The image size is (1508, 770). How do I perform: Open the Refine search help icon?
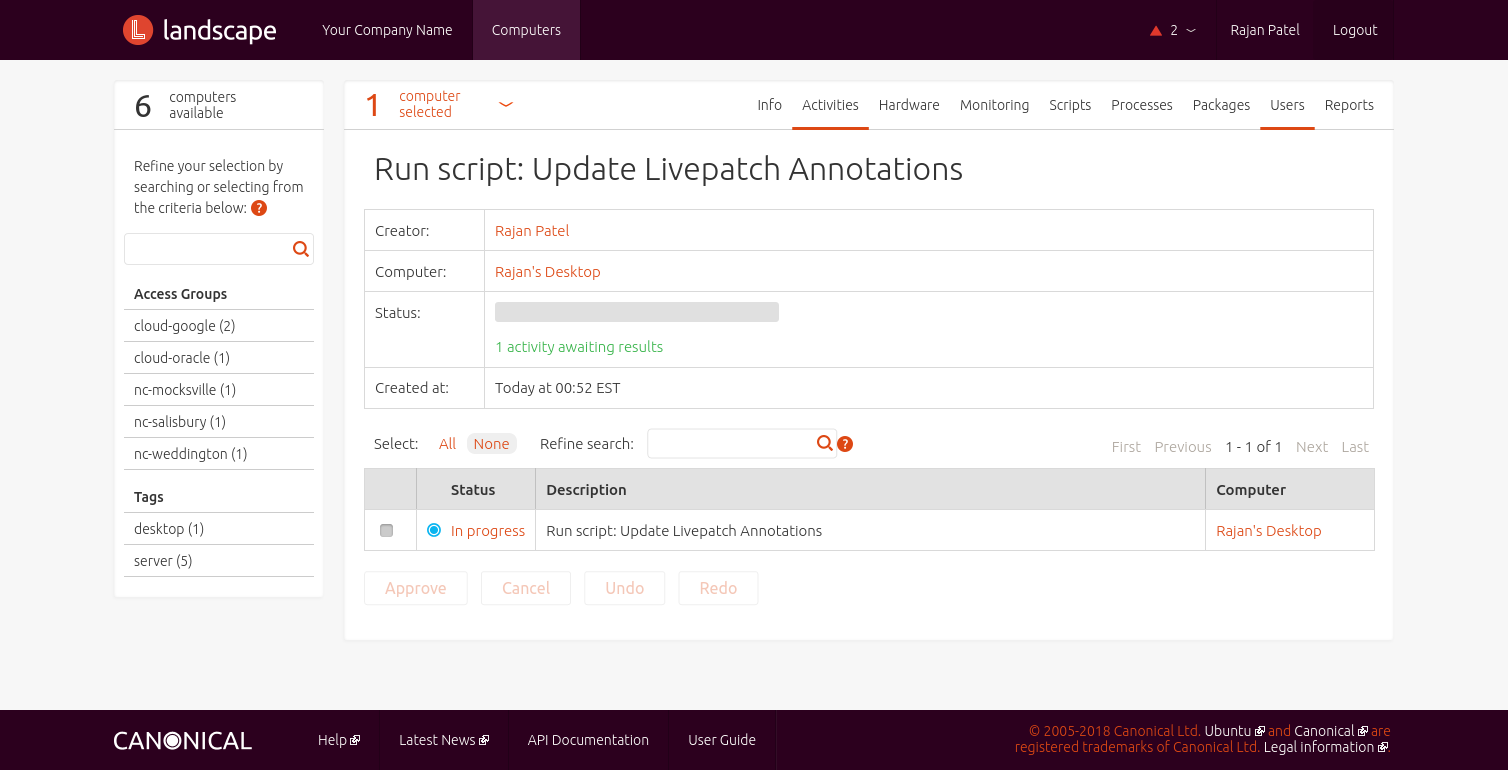click(x=845, y=444)
